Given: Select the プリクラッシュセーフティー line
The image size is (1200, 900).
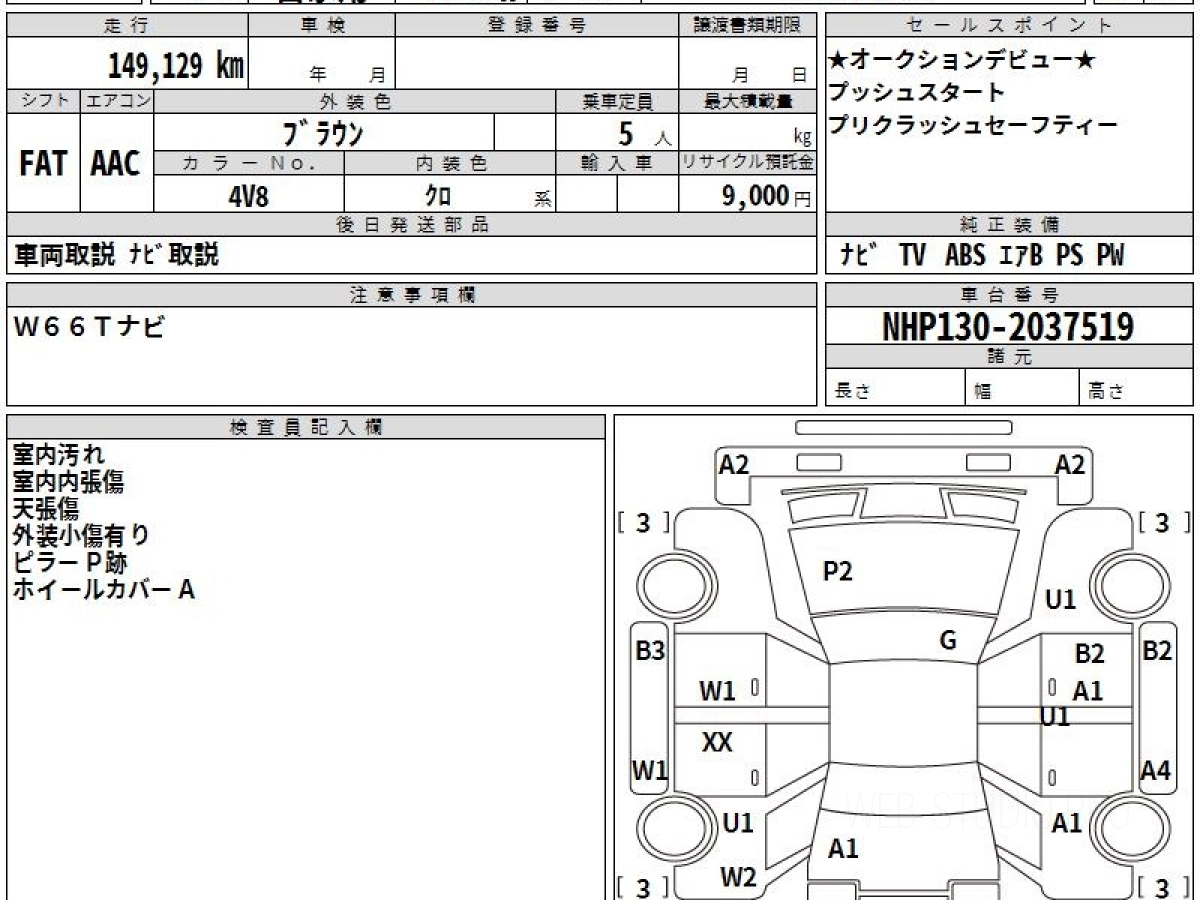Looking at the screenshot, I should tap(973, 126).
